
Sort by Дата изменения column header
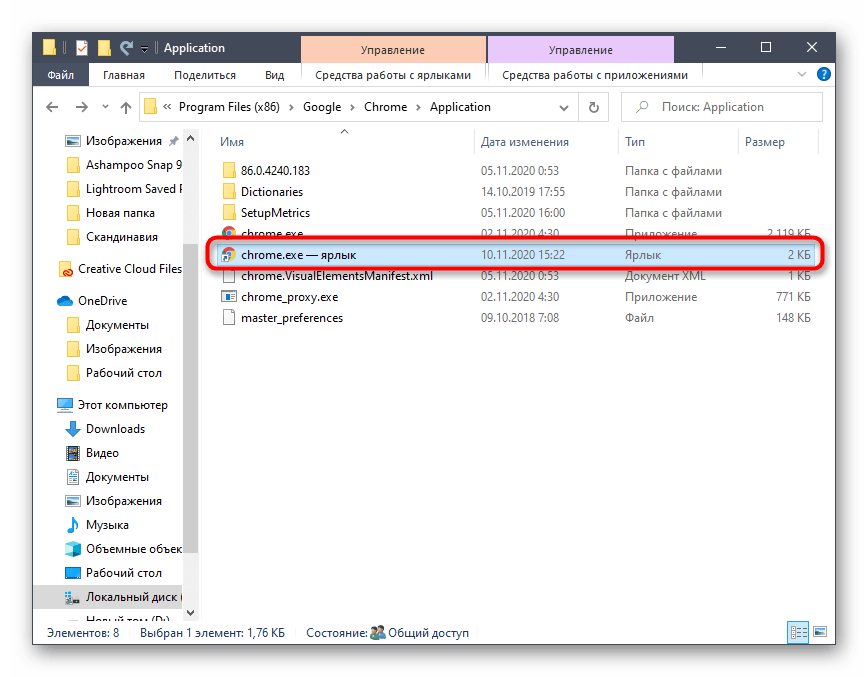click(524, 142)
